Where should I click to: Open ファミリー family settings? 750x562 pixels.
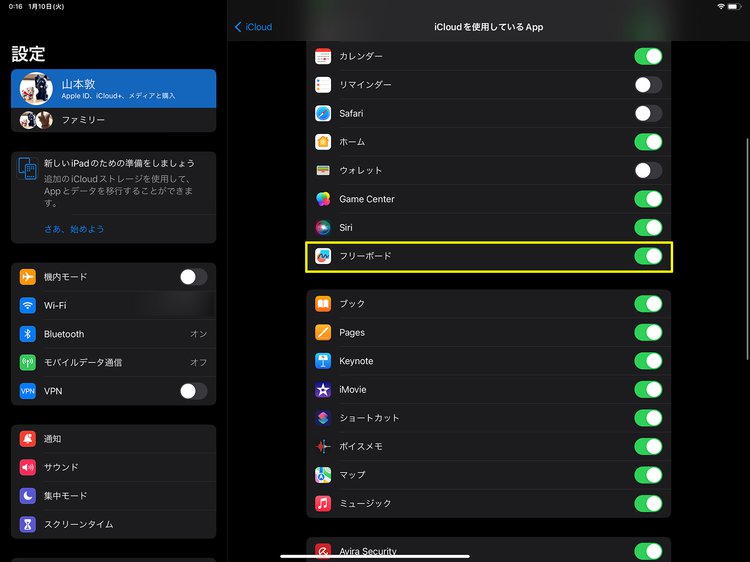coord(113,120)
